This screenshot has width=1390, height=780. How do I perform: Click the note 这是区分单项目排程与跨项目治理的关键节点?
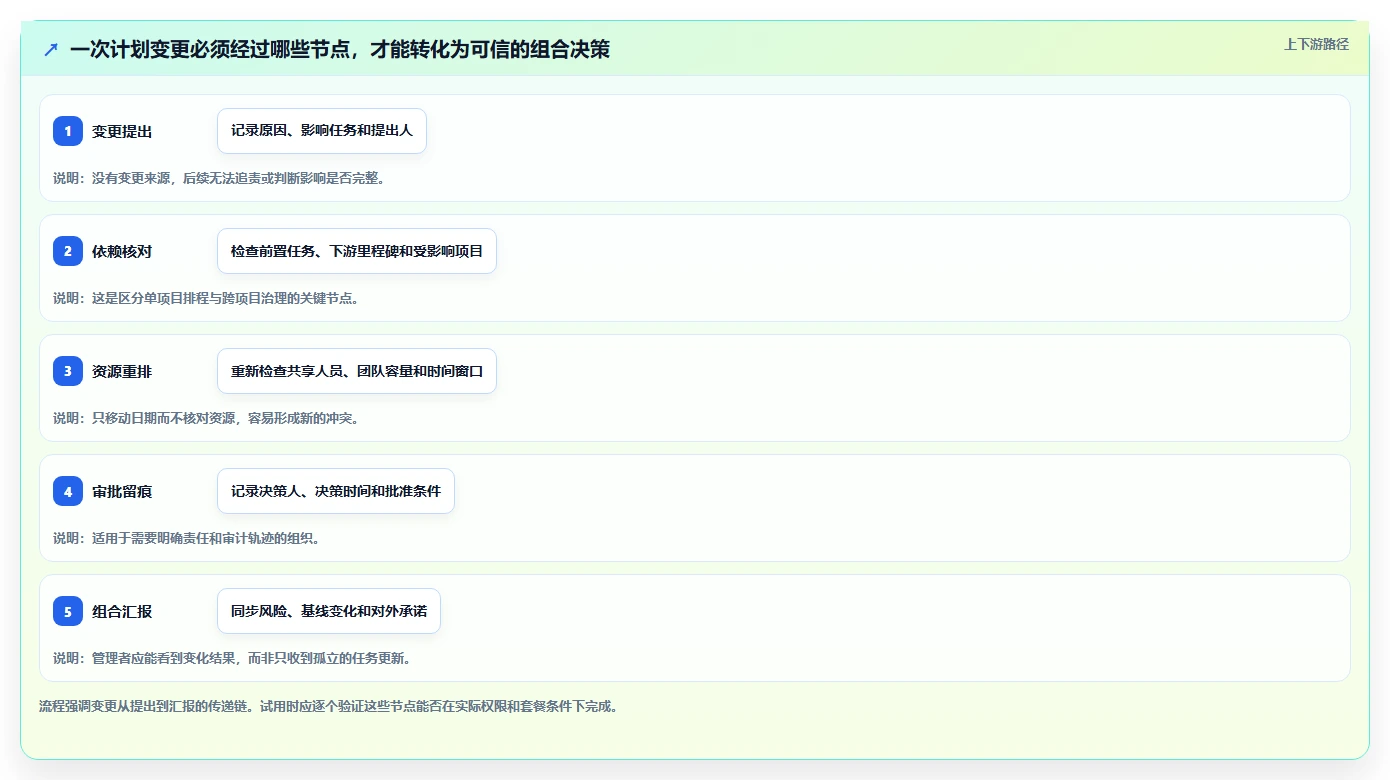(x=206, y=298)
